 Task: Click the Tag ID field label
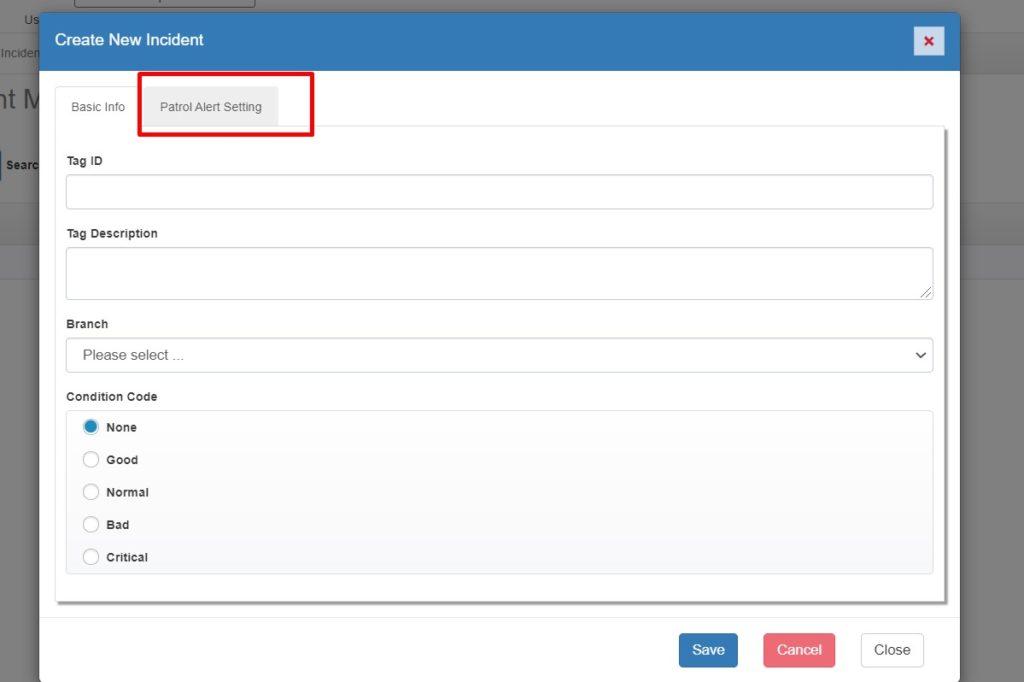pyautogui.click(x=84, y=161)
